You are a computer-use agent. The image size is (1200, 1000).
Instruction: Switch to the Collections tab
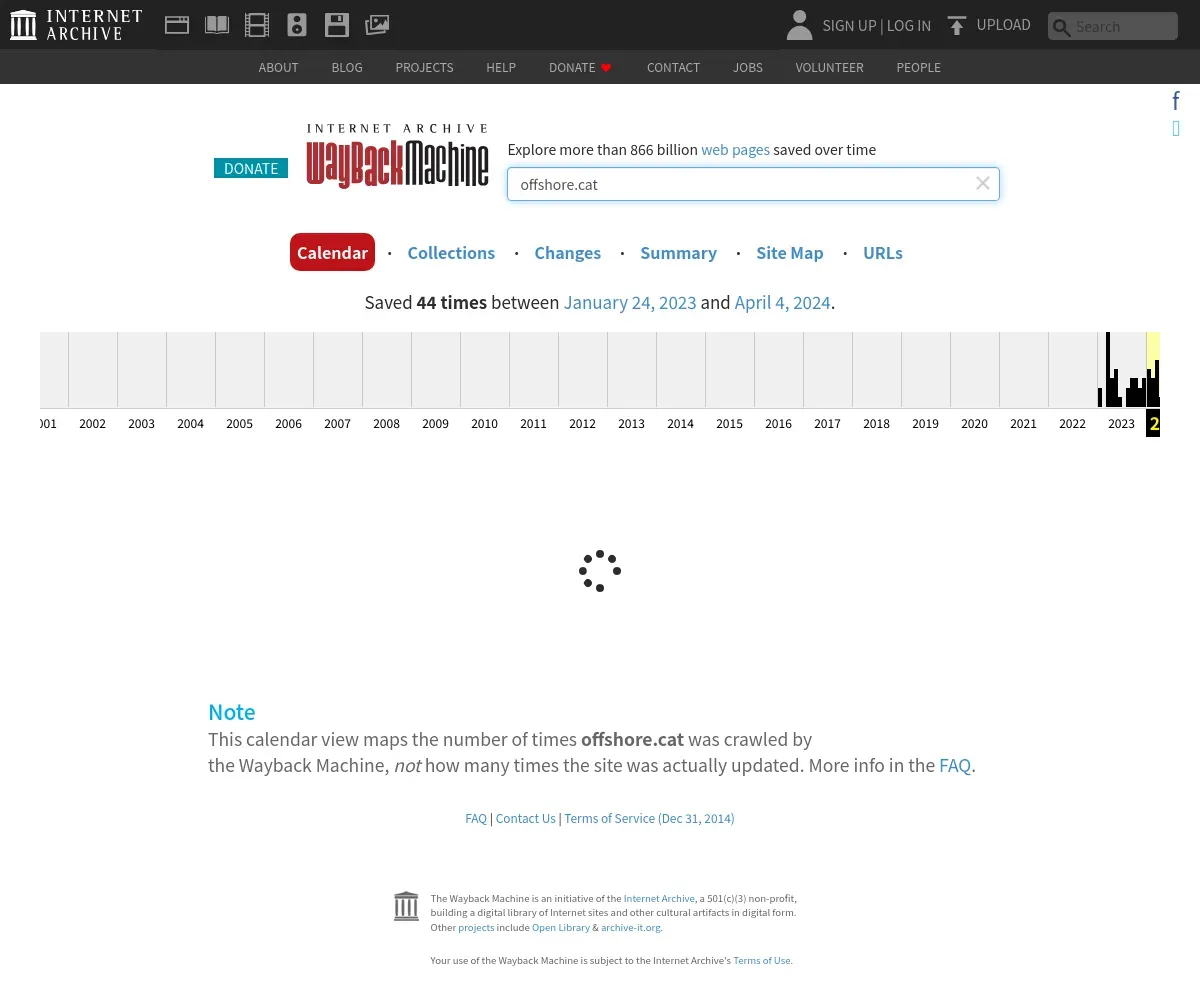pos(451,253)
